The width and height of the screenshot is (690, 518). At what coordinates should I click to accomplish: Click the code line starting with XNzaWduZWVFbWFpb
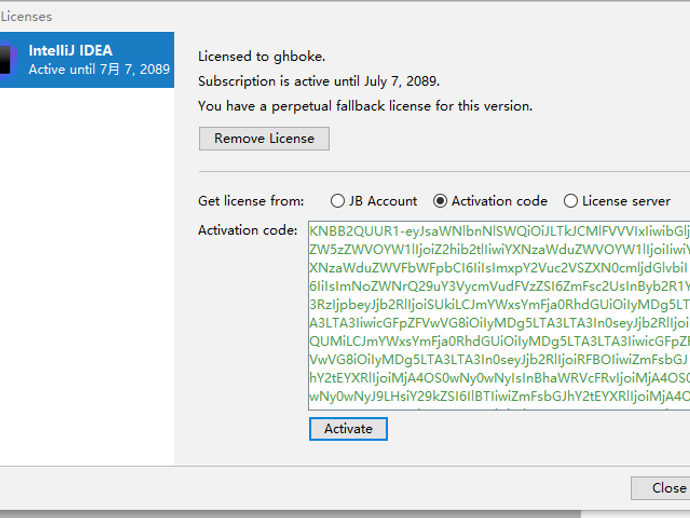click(499, 268)
